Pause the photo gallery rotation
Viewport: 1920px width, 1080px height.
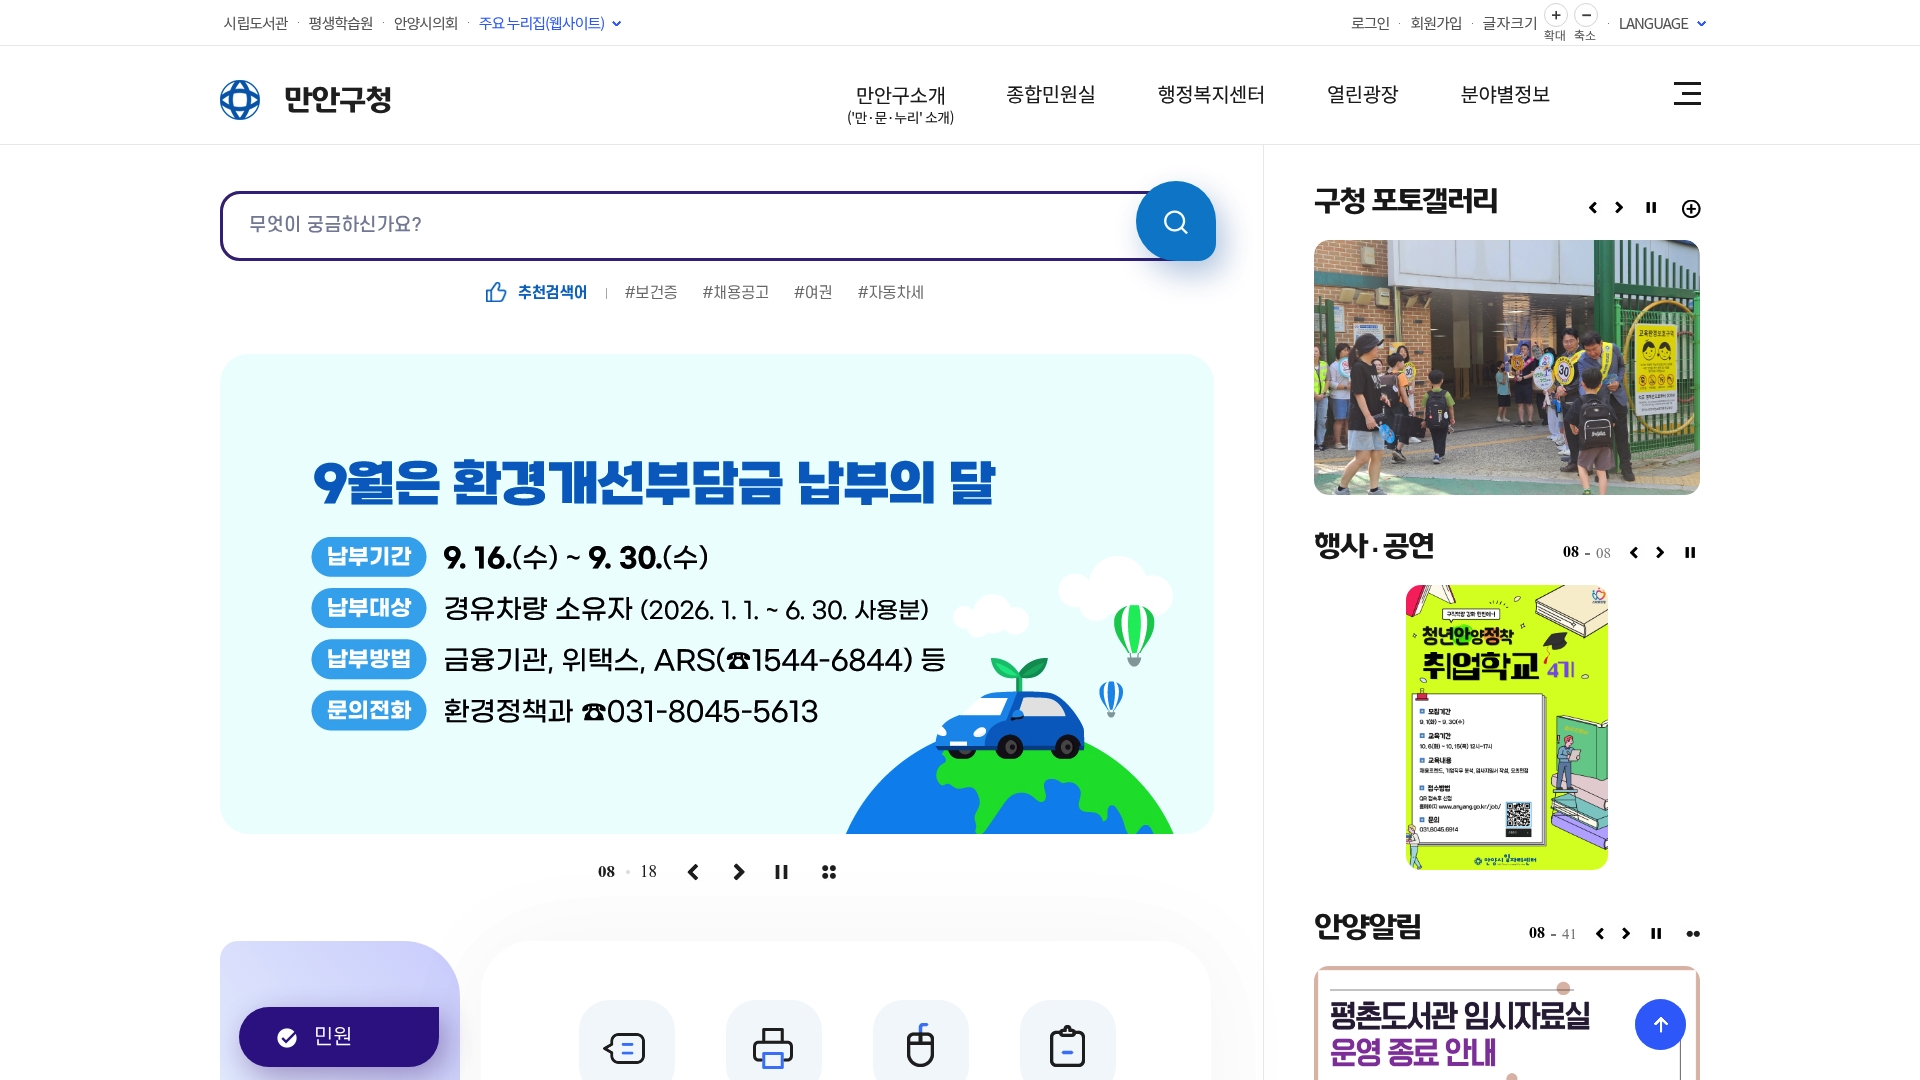[1651, 208]
